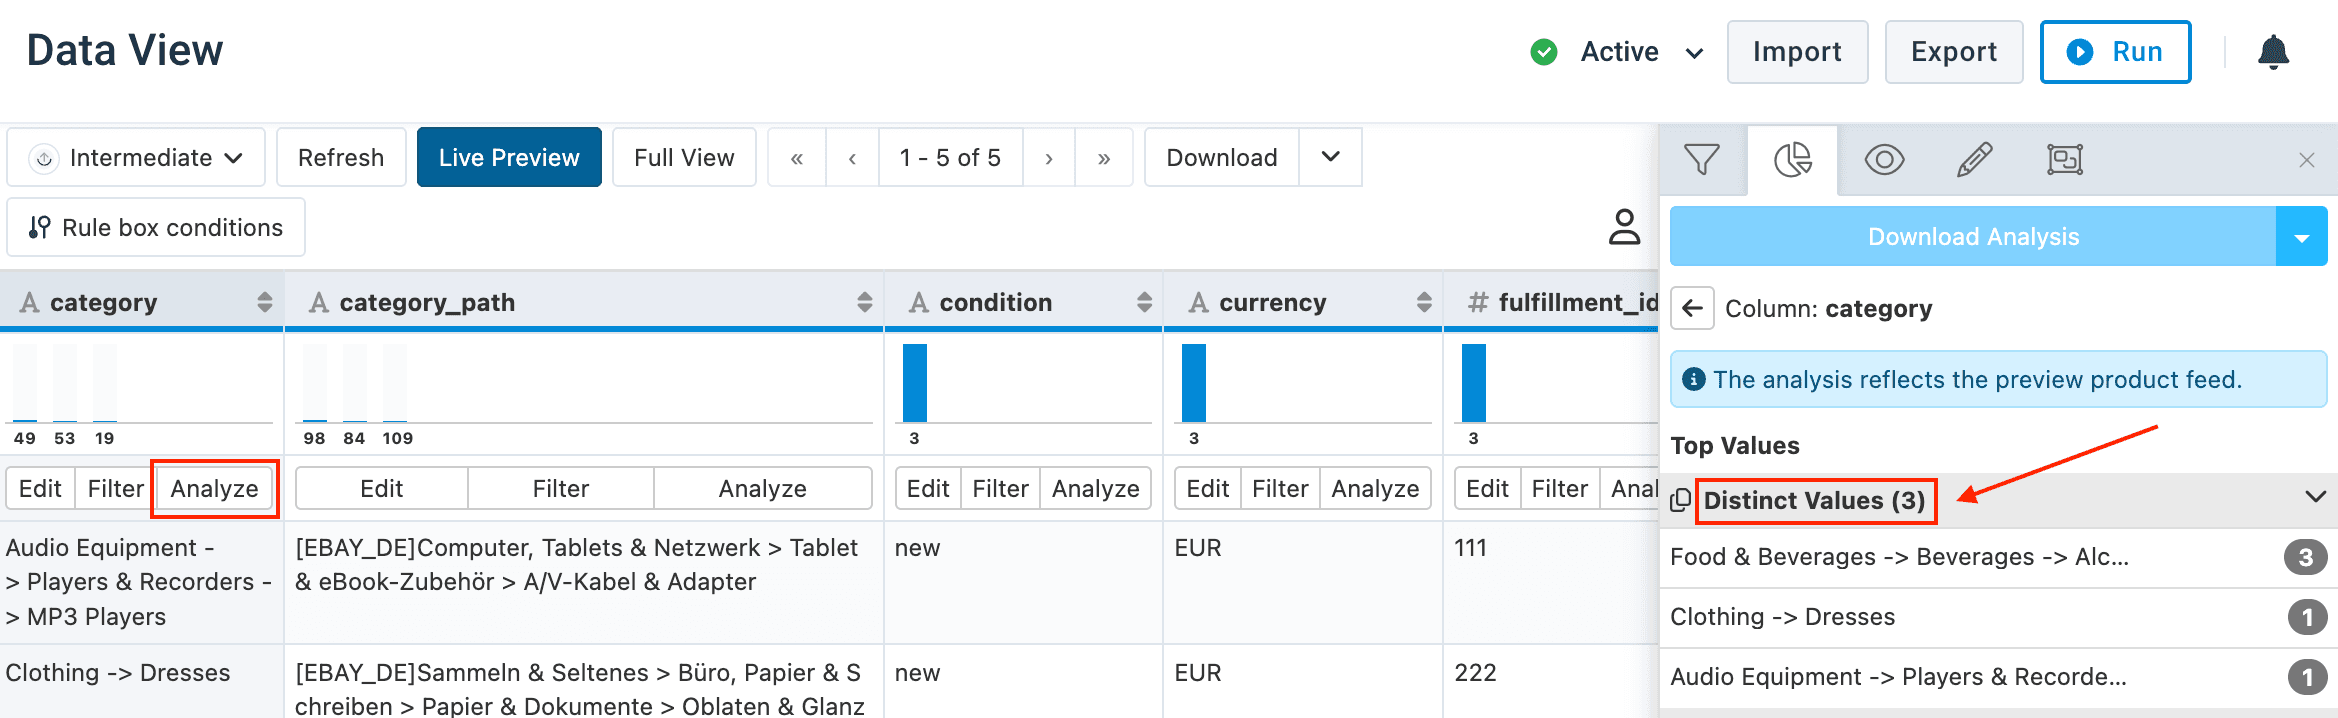Open Download options dropdown arrow
The image size is (2338, 718).
coord(1330,157)
